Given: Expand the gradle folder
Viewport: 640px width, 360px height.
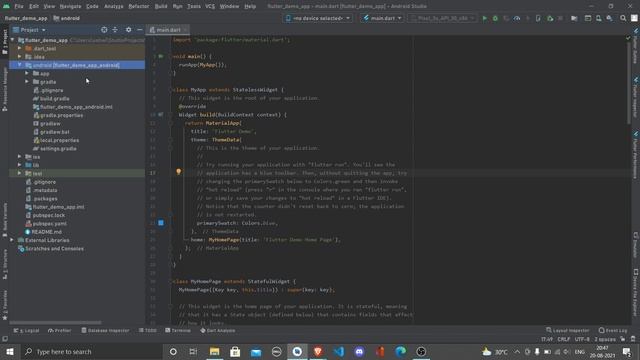Looking at the screenshot, I should point(27,82).
